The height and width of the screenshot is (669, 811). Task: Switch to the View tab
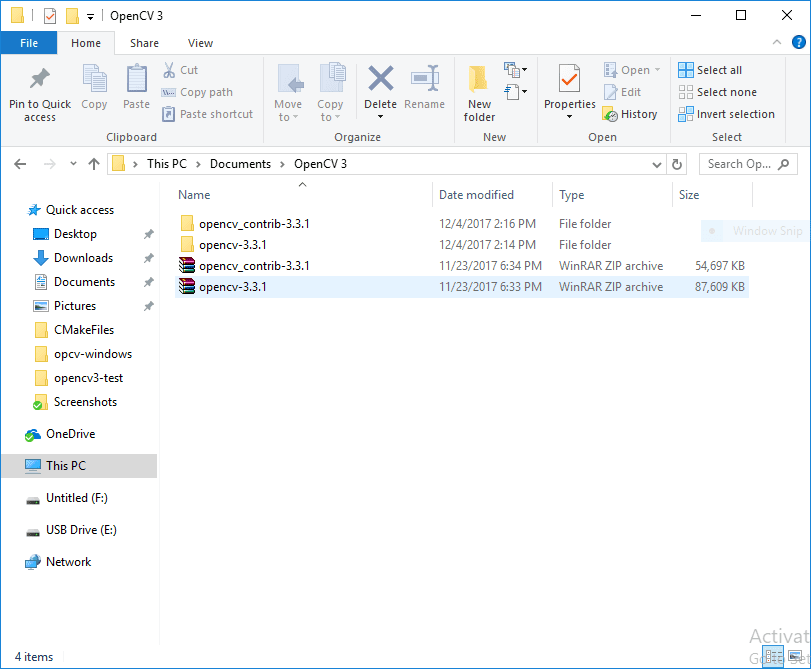[x=200, y=43]
